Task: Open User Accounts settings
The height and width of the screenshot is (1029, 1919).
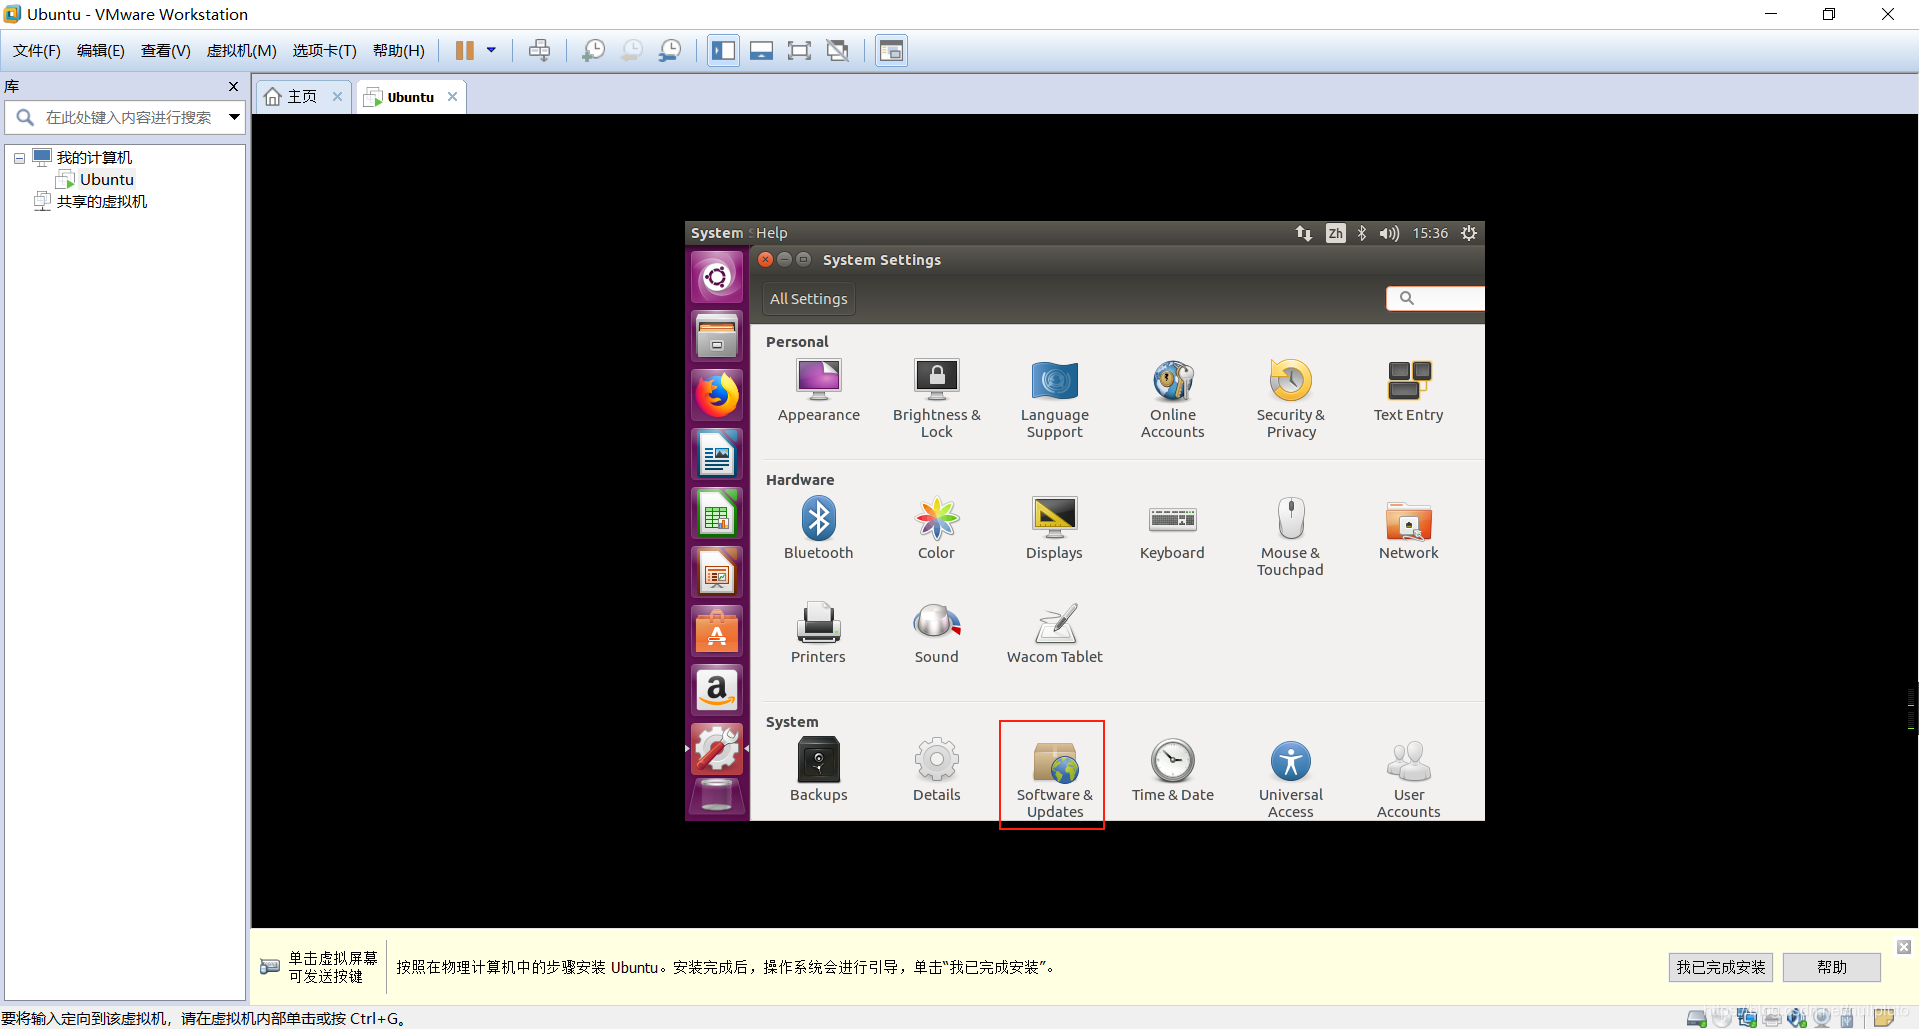Action: 1408,779
